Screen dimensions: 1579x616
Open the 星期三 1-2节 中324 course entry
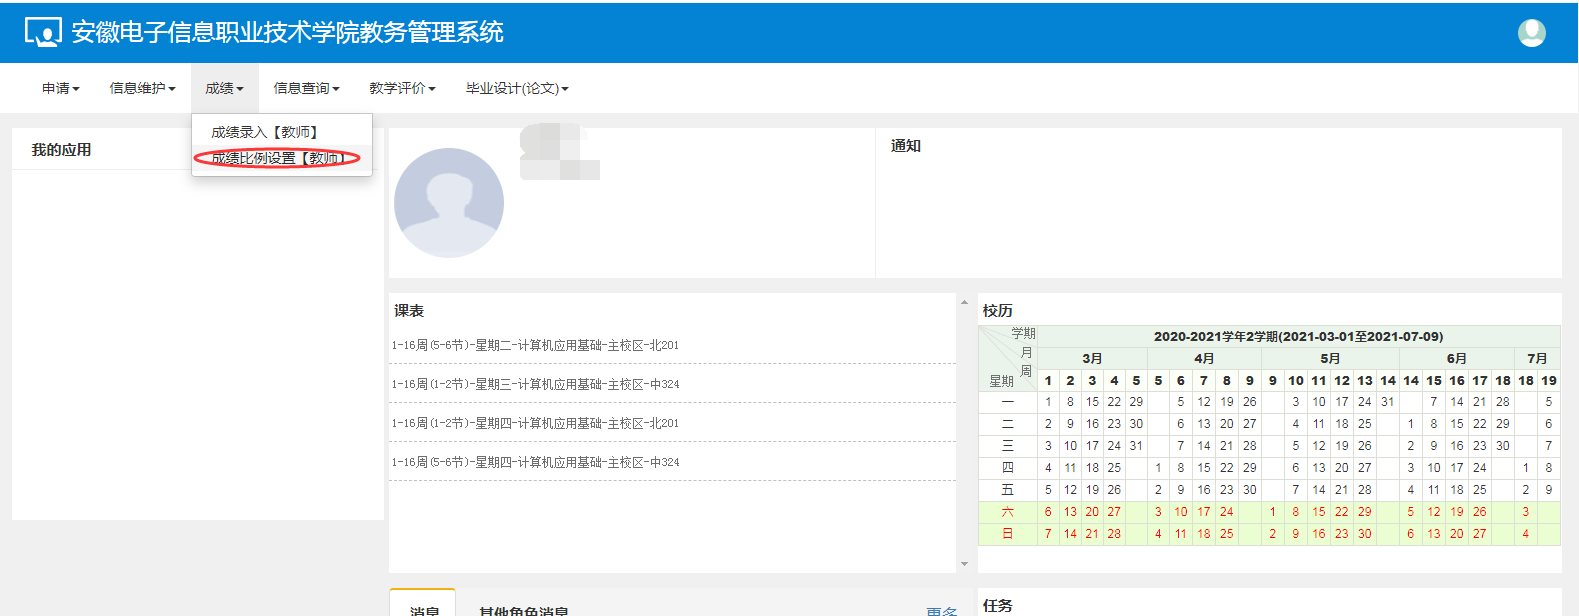tap(535, 384)
